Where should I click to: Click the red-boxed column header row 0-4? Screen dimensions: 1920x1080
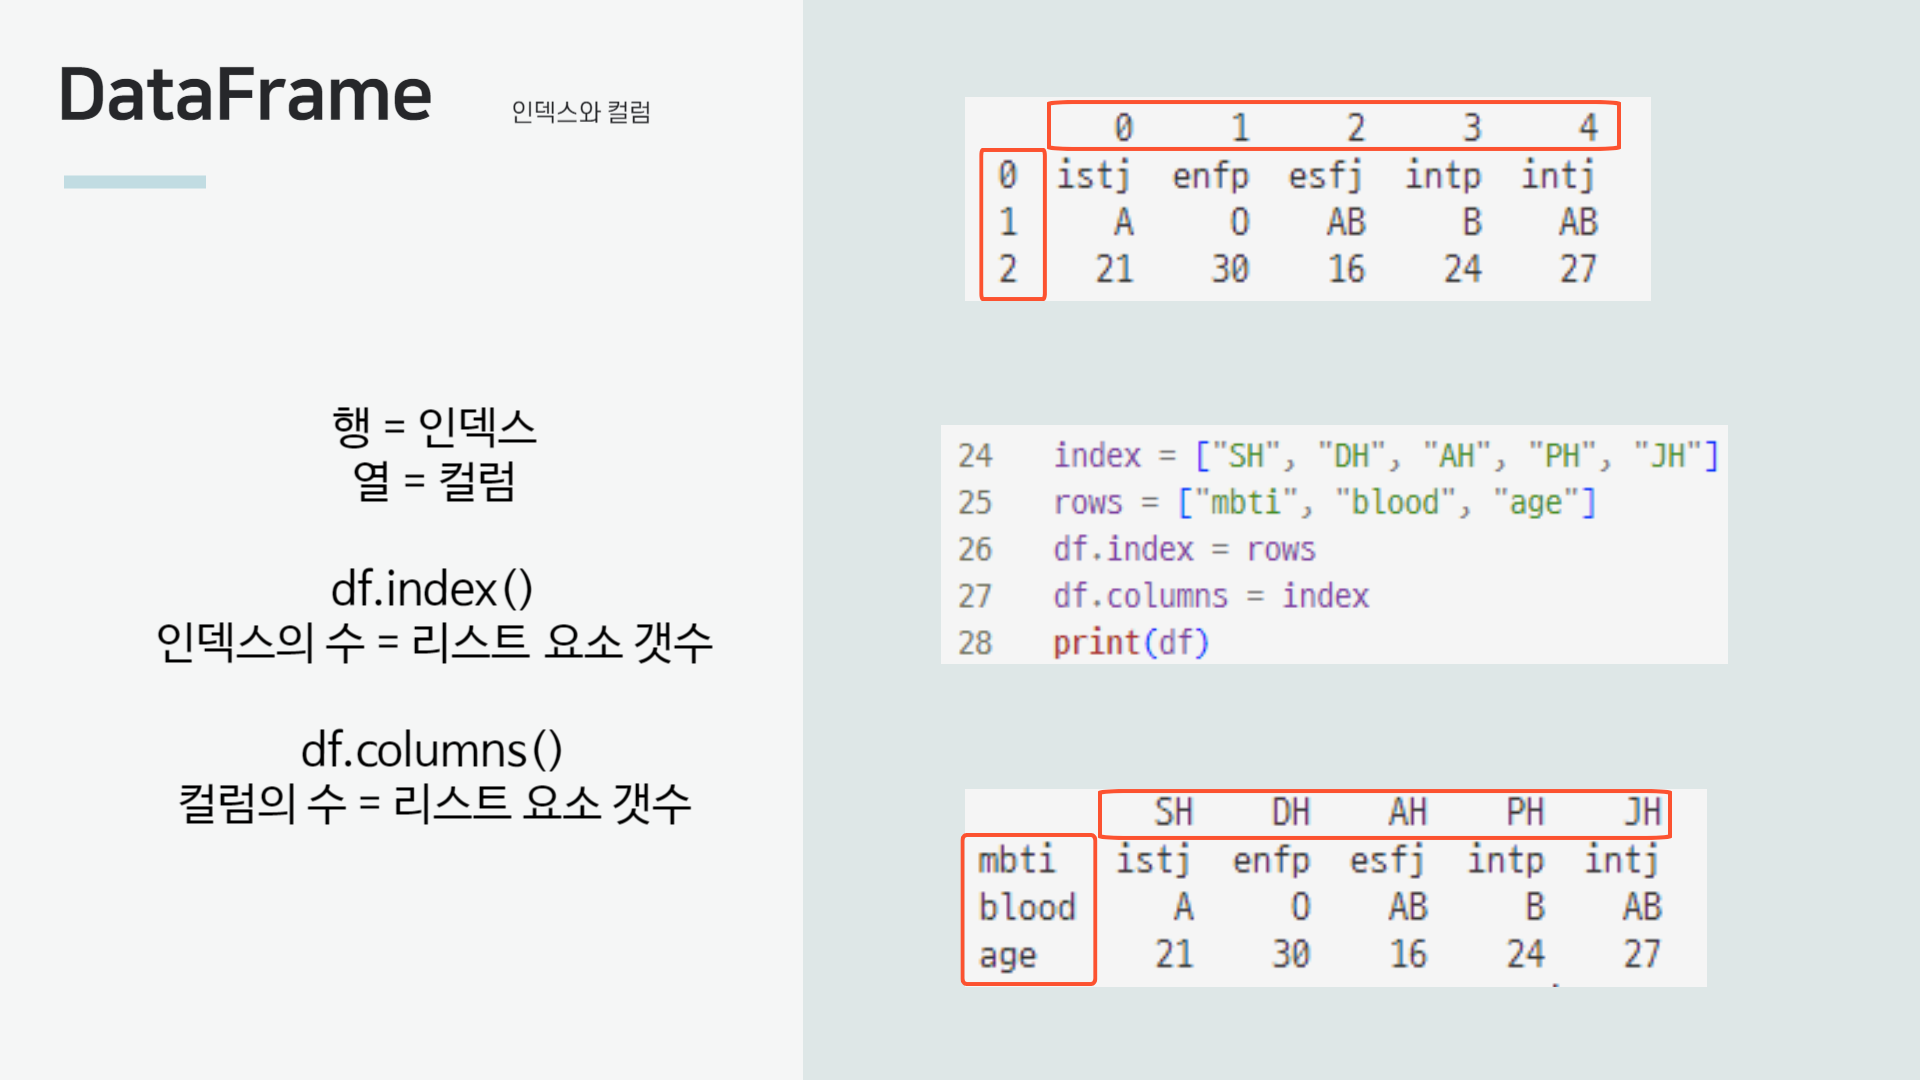pos(1333,126)
